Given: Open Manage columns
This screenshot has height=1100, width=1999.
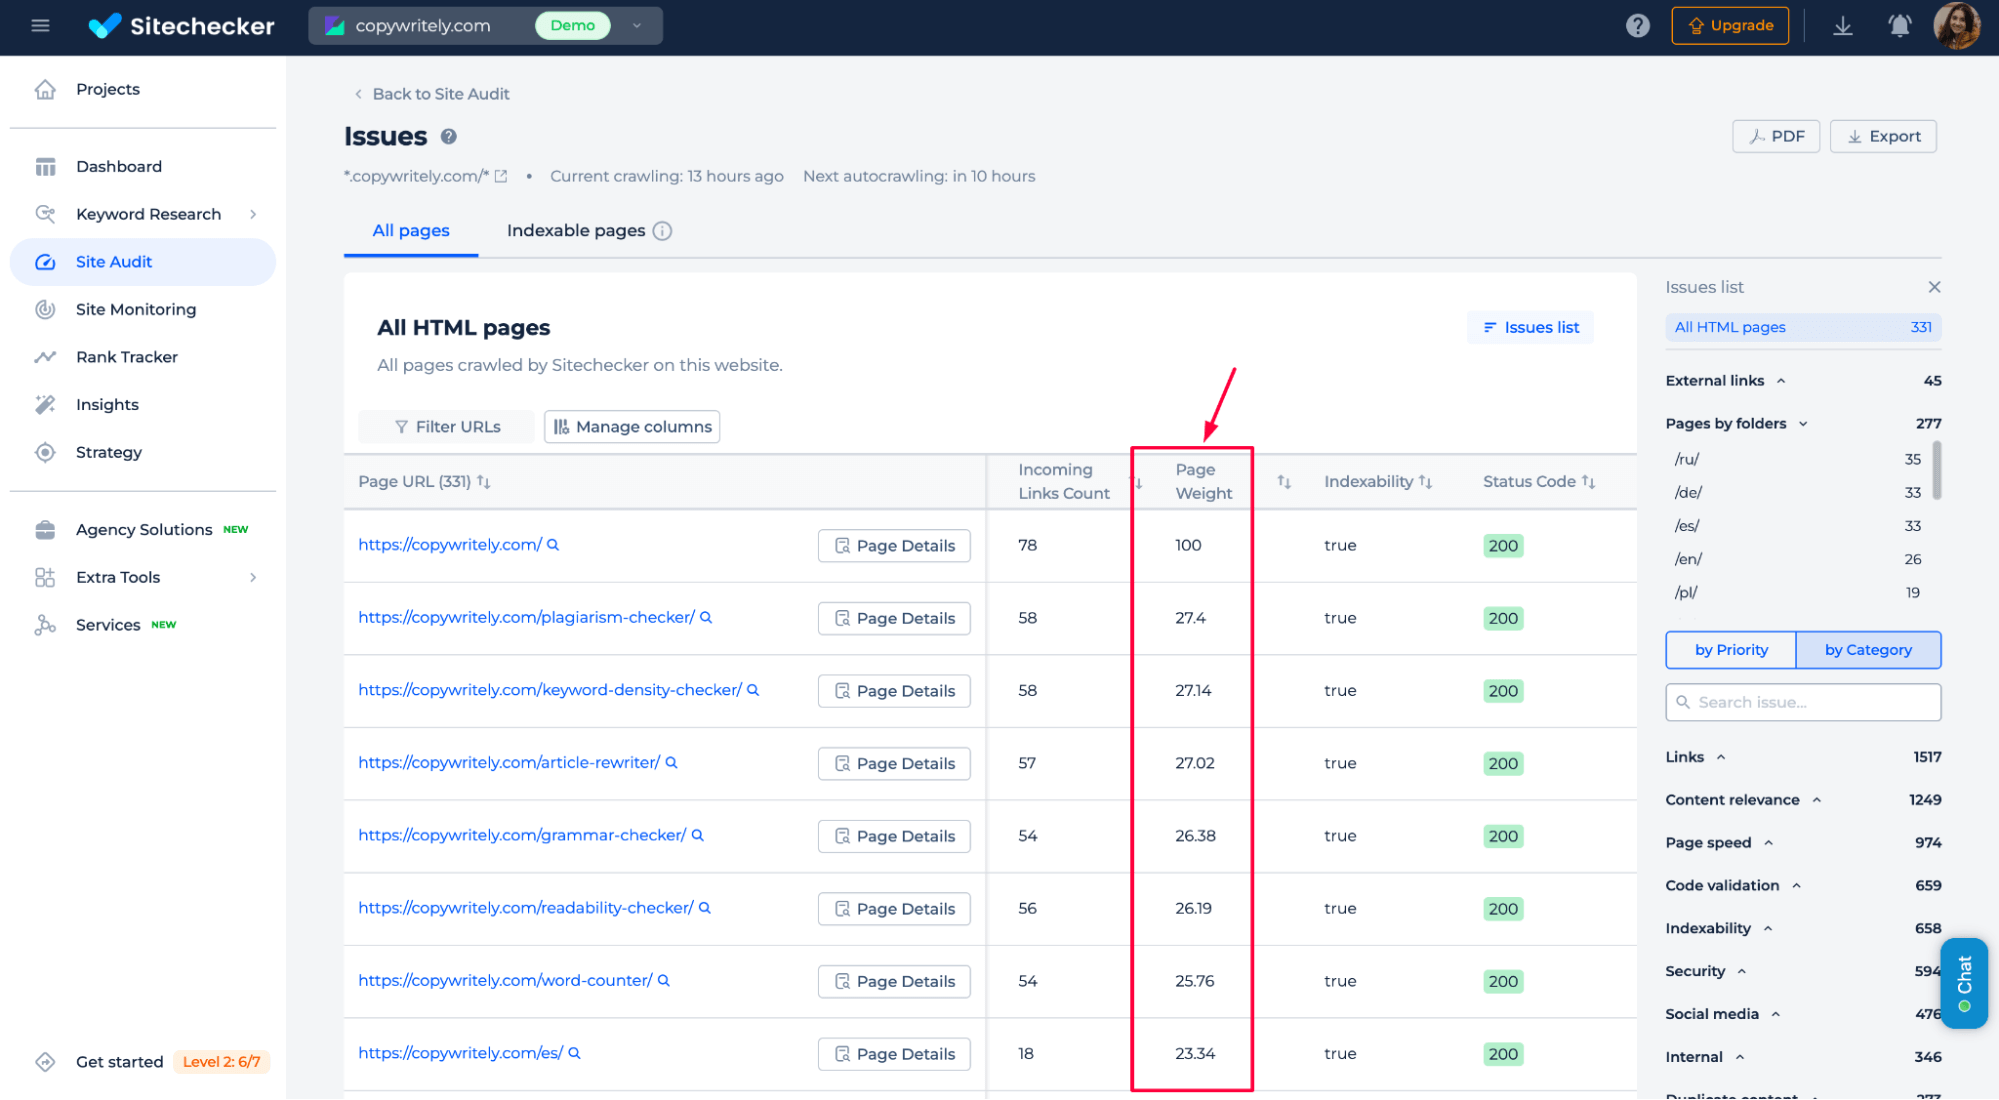Looking at the screenshot, I should (x=632, y=427).
